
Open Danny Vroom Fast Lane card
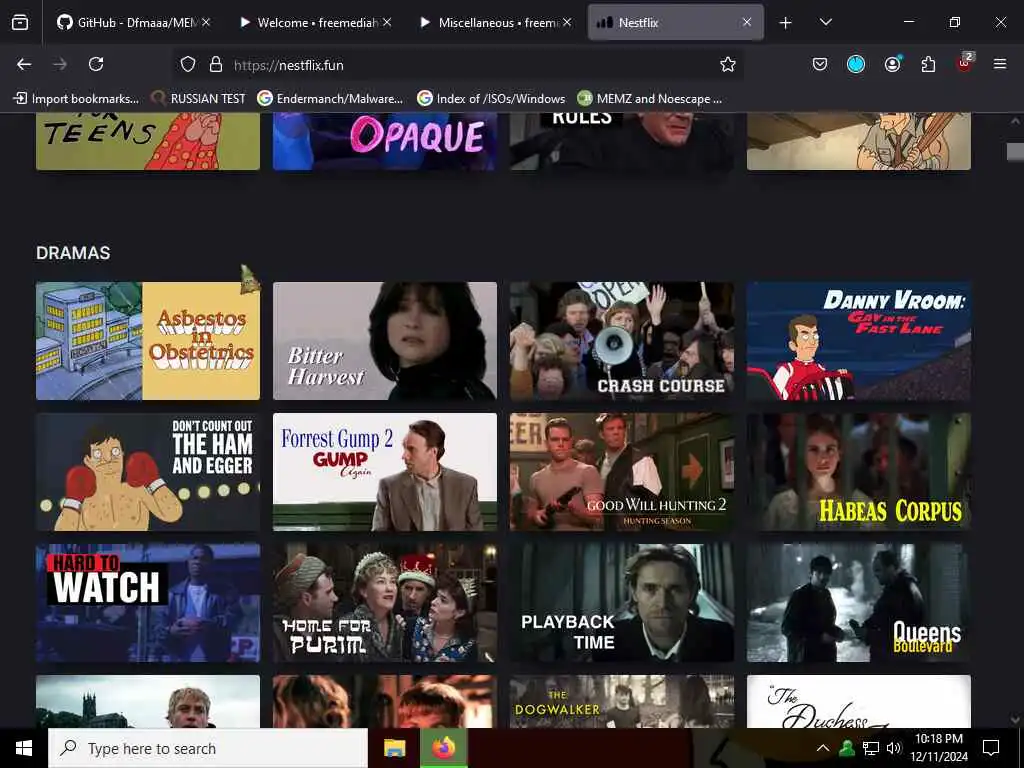[859, 341]
